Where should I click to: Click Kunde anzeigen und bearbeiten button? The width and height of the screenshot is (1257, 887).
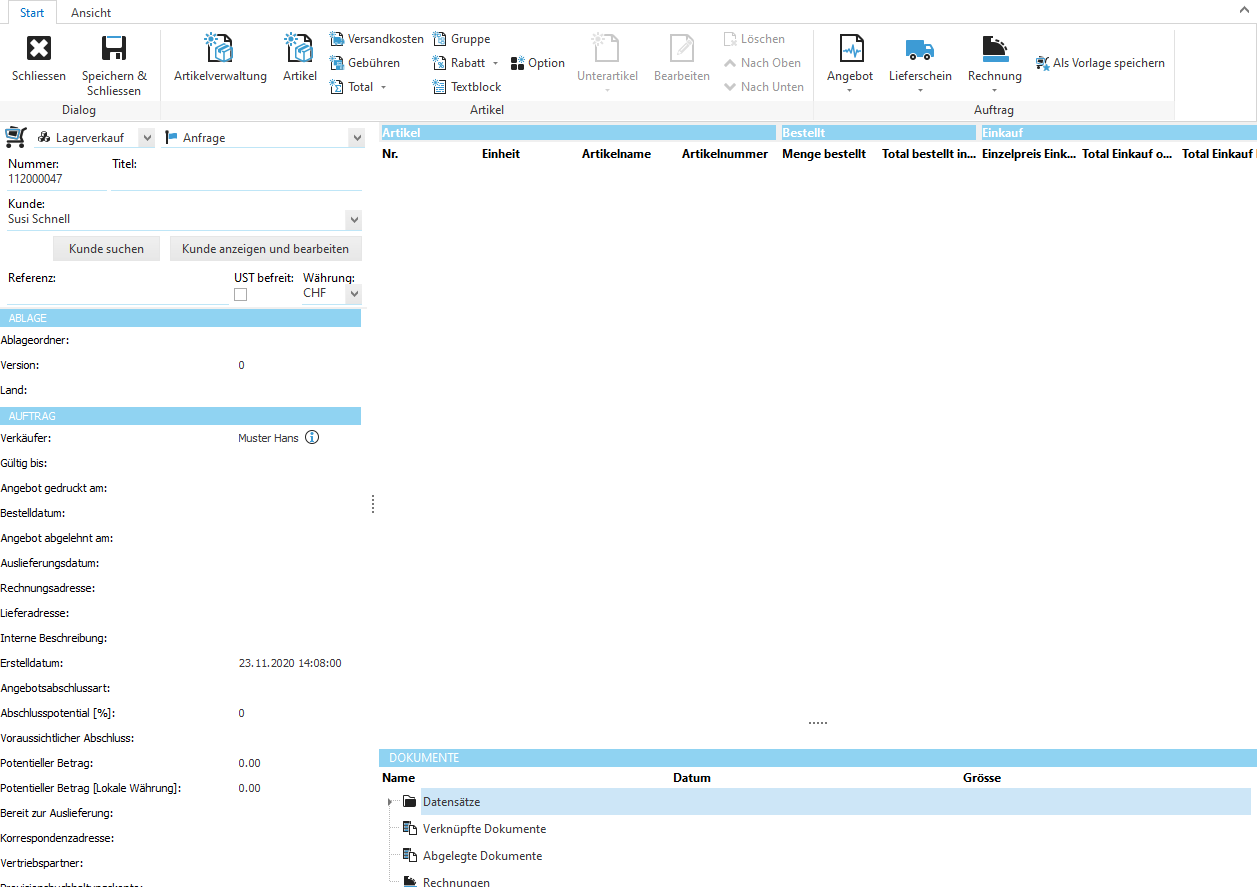265,249
